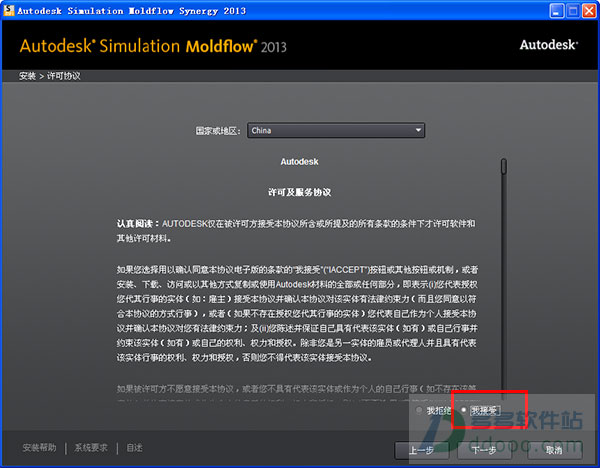Click the Autodesk logo at top right
The image size is (600, 468).
[x=549, y=45]
